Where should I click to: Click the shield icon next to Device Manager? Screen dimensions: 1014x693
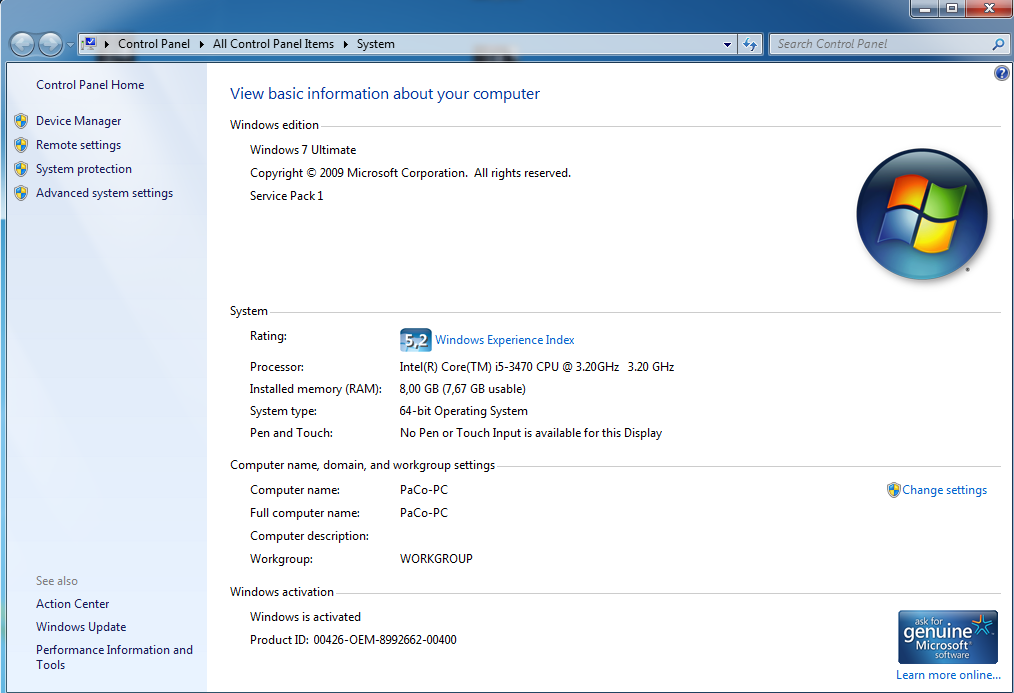tap(21, 121)
